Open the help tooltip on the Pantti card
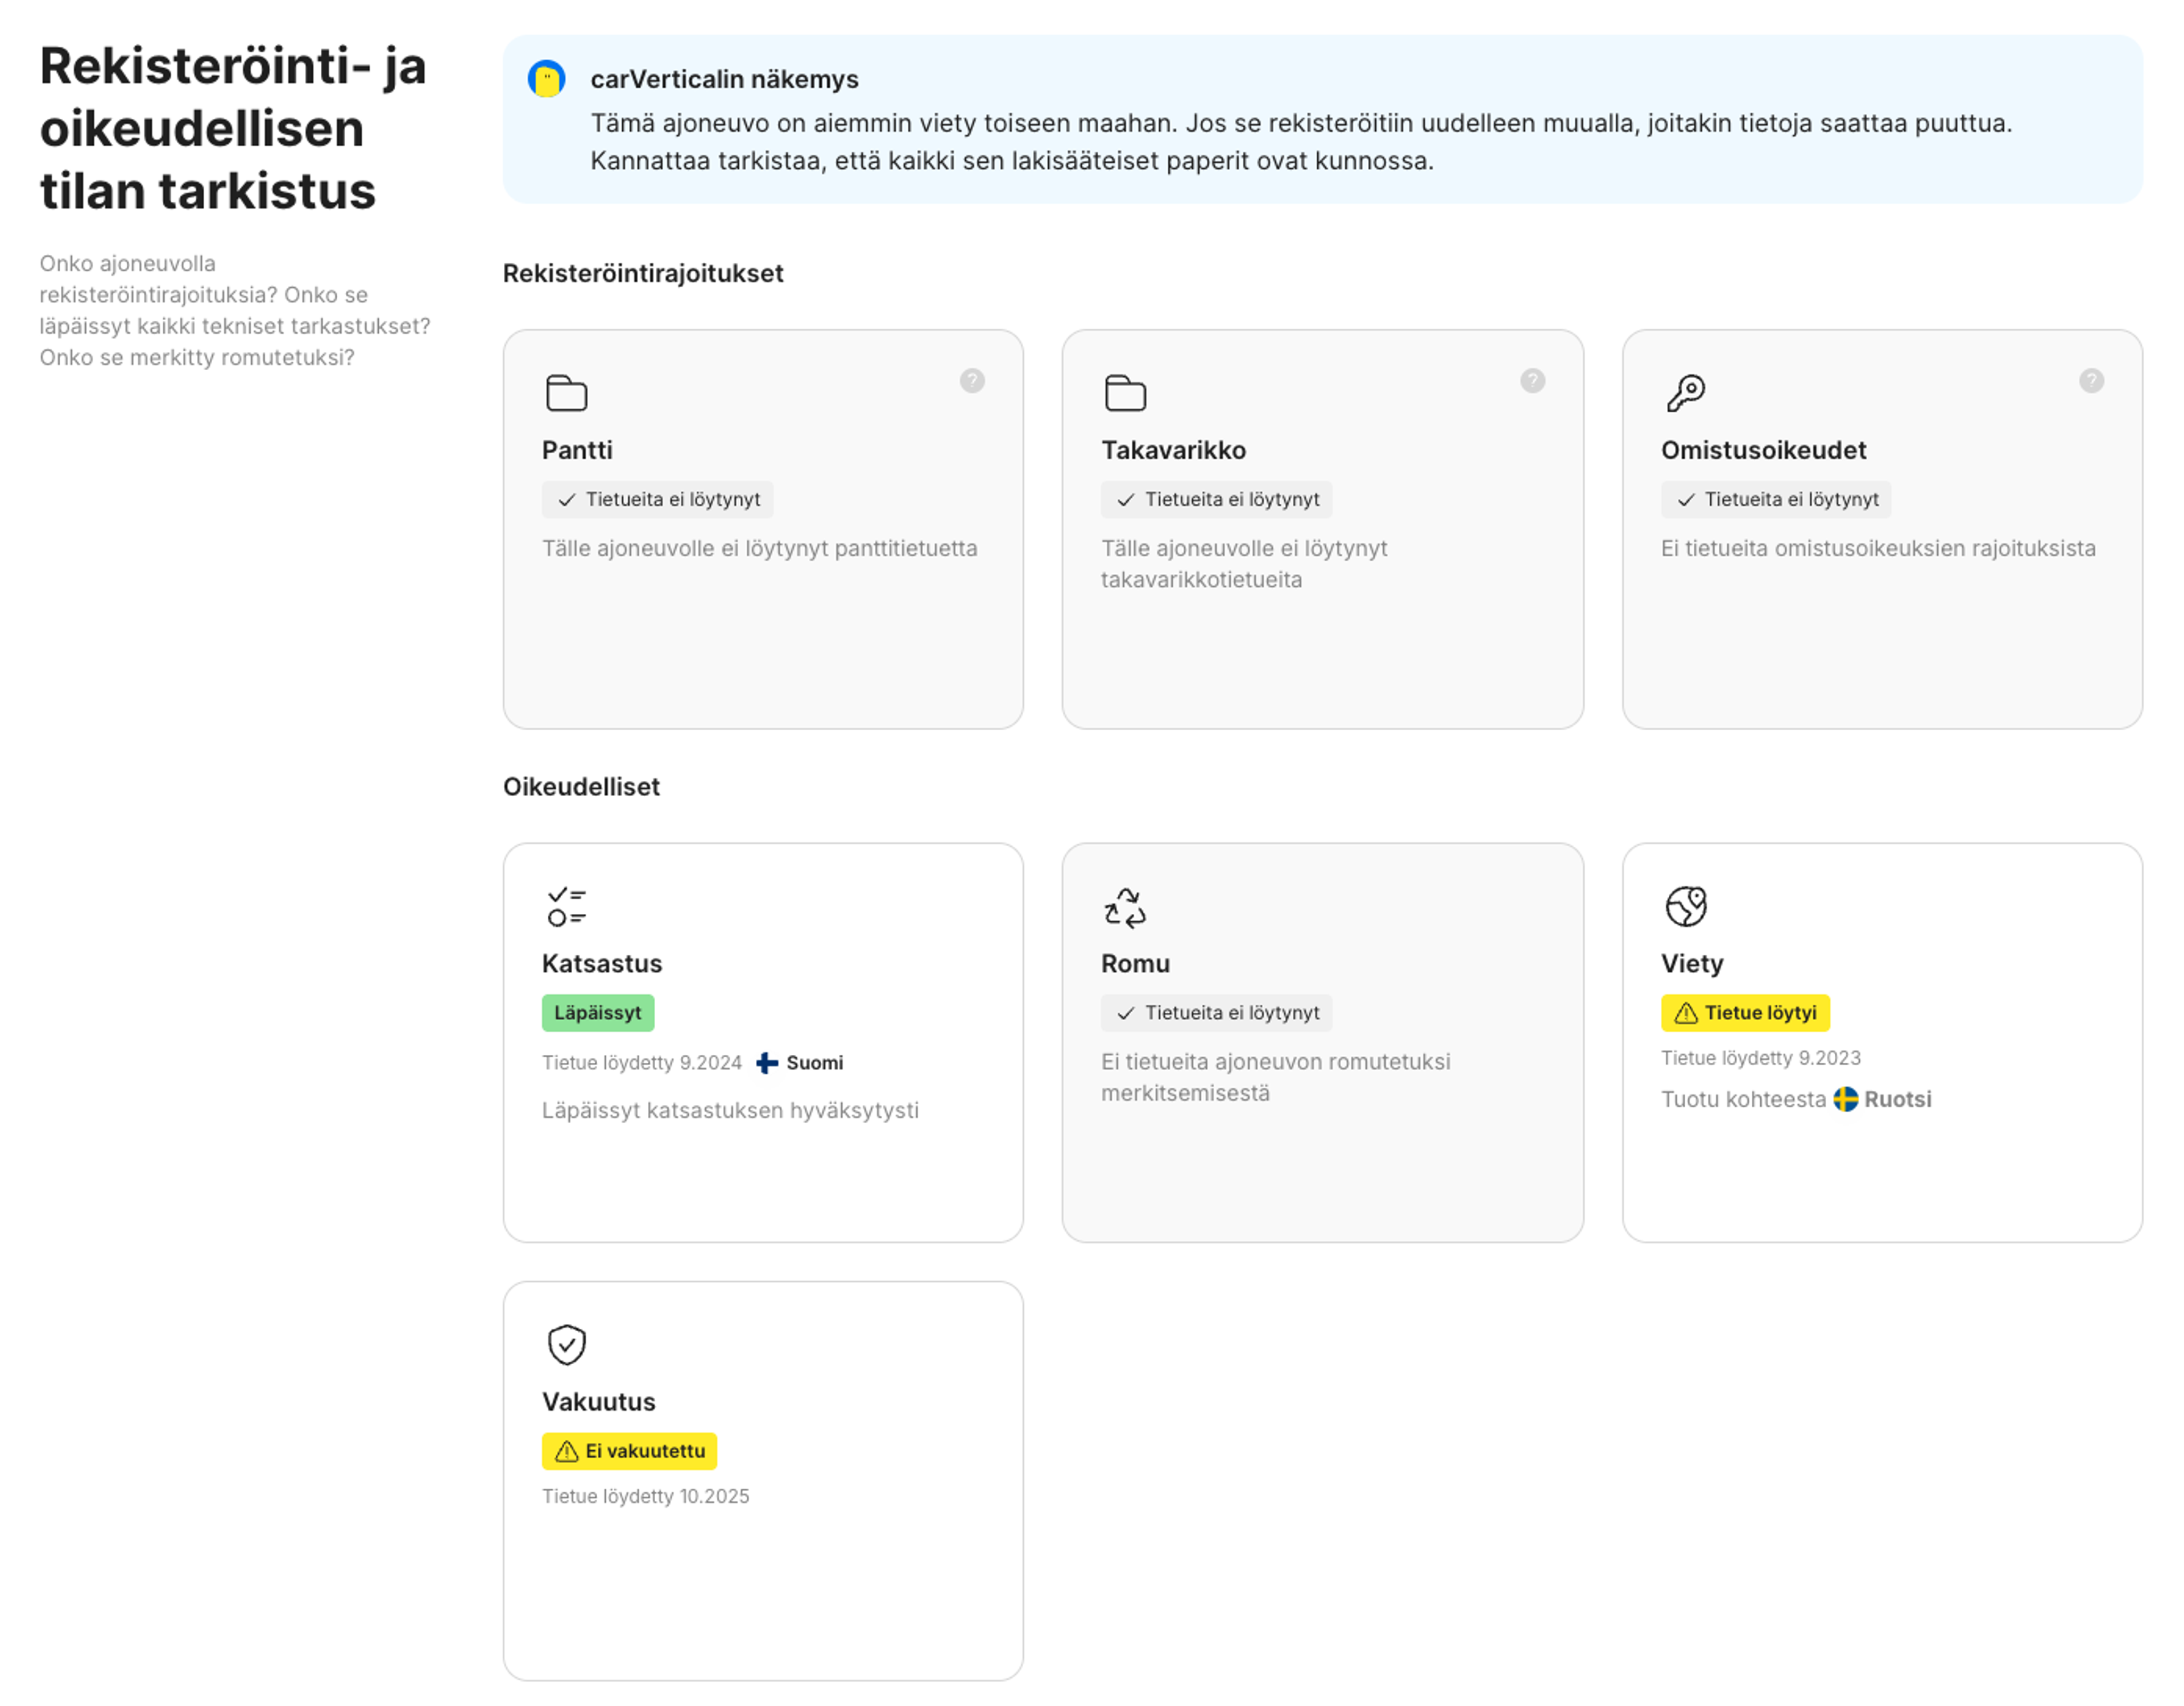The image size is (2184, 1706). coord(972,381)
